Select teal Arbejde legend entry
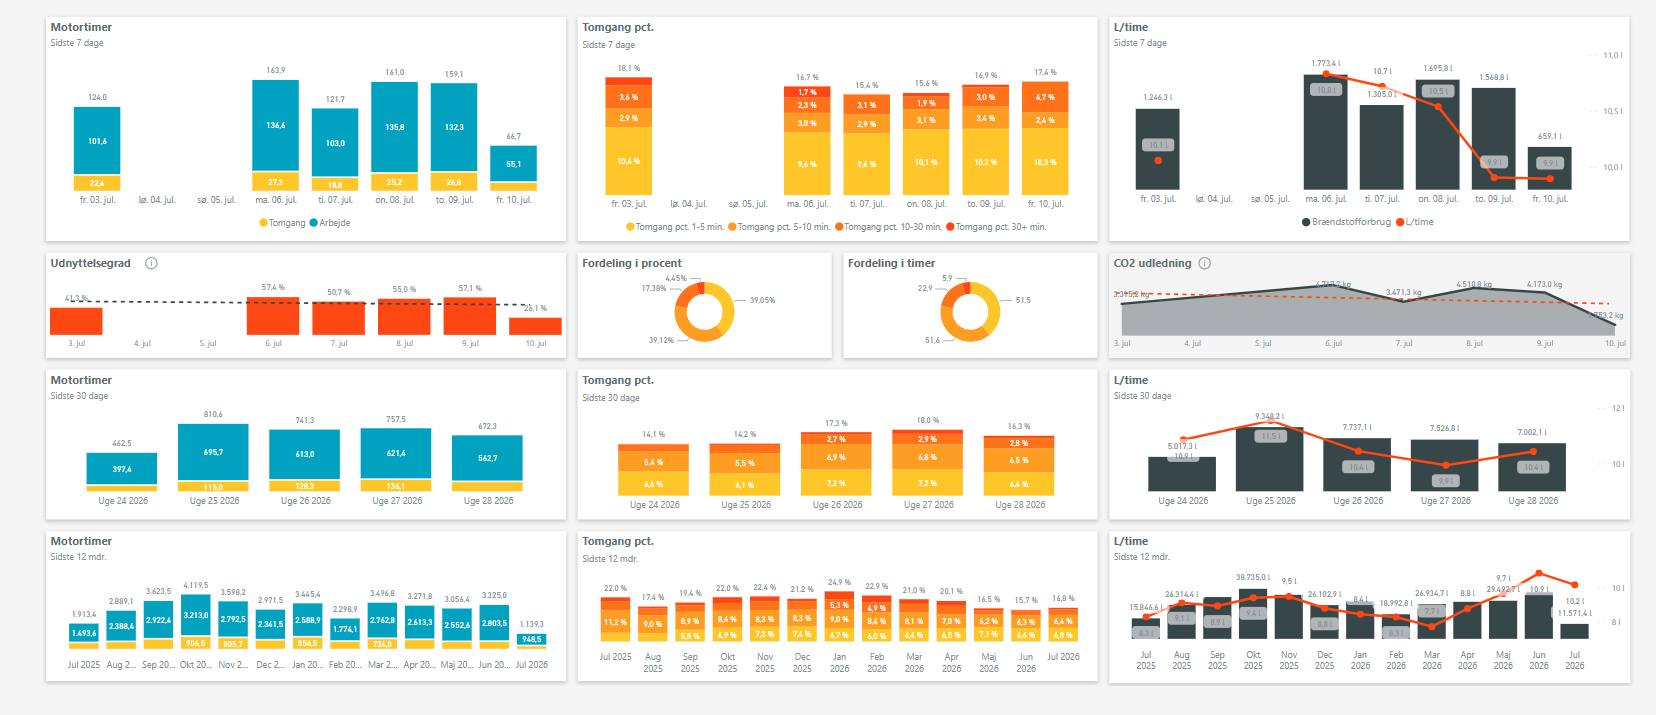 pyautogui.click(x=330, y=223)
